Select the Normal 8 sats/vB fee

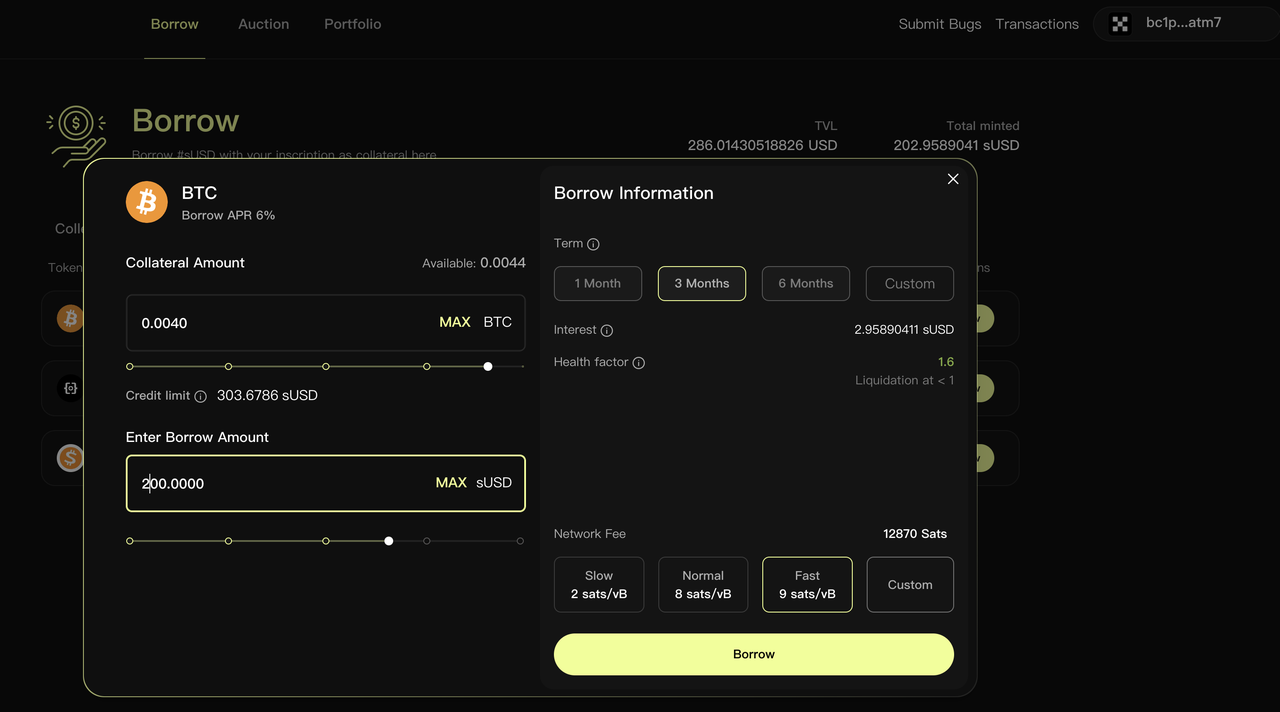pos(703,585)
